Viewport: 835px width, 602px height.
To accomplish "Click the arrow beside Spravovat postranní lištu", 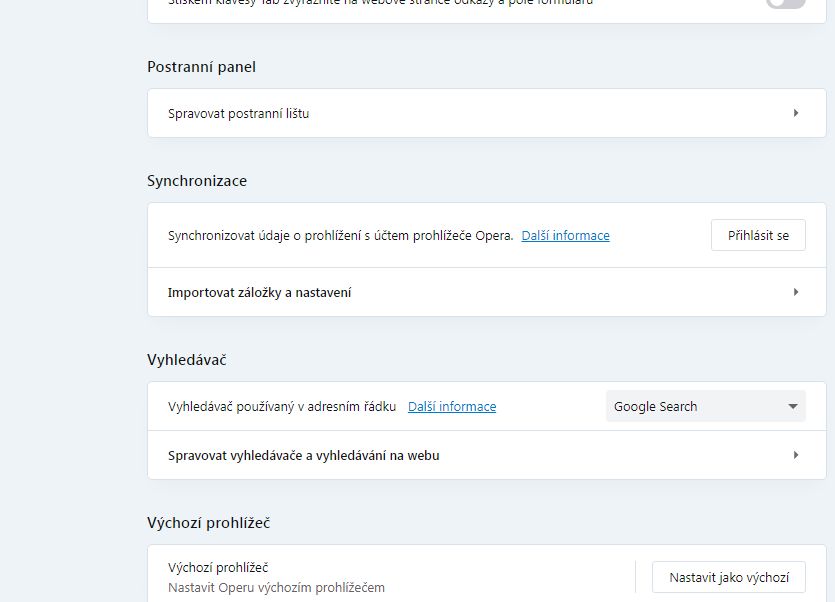I will [796, 113].
